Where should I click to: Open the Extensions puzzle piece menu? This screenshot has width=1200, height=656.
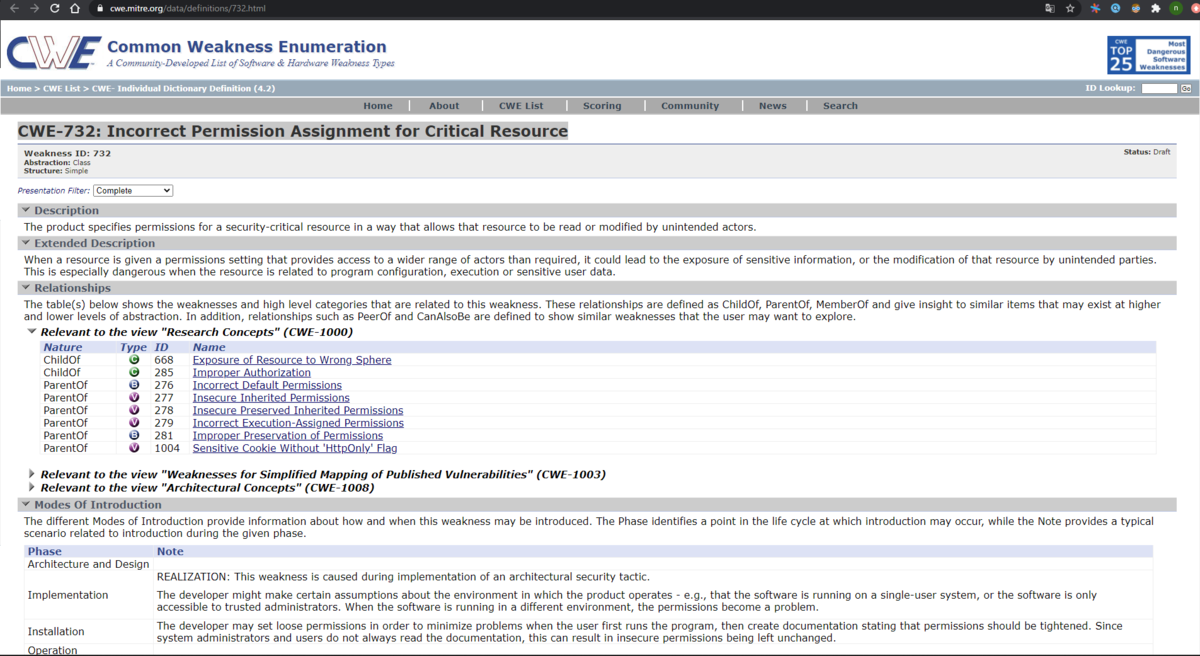[1155, 8]
